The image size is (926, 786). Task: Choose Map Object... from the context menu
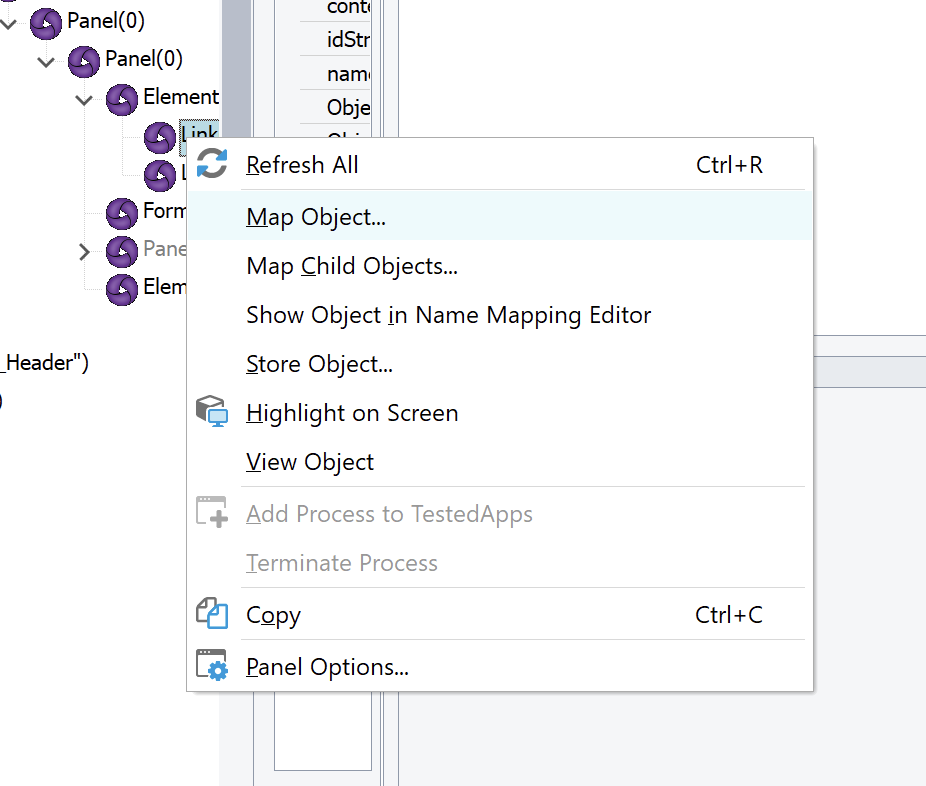[316, 216]
